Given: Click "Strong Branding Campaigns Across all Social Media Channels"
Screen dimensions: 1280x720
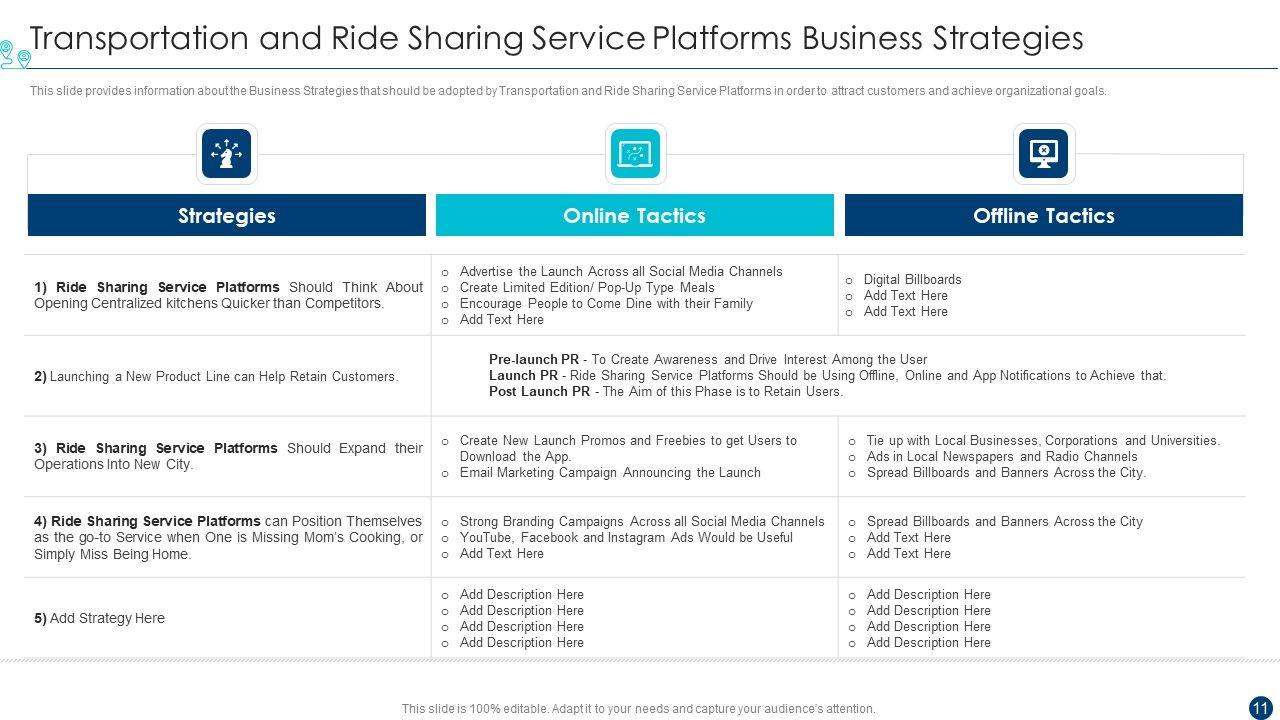Looking at the screenshot, I should point(642,522).
